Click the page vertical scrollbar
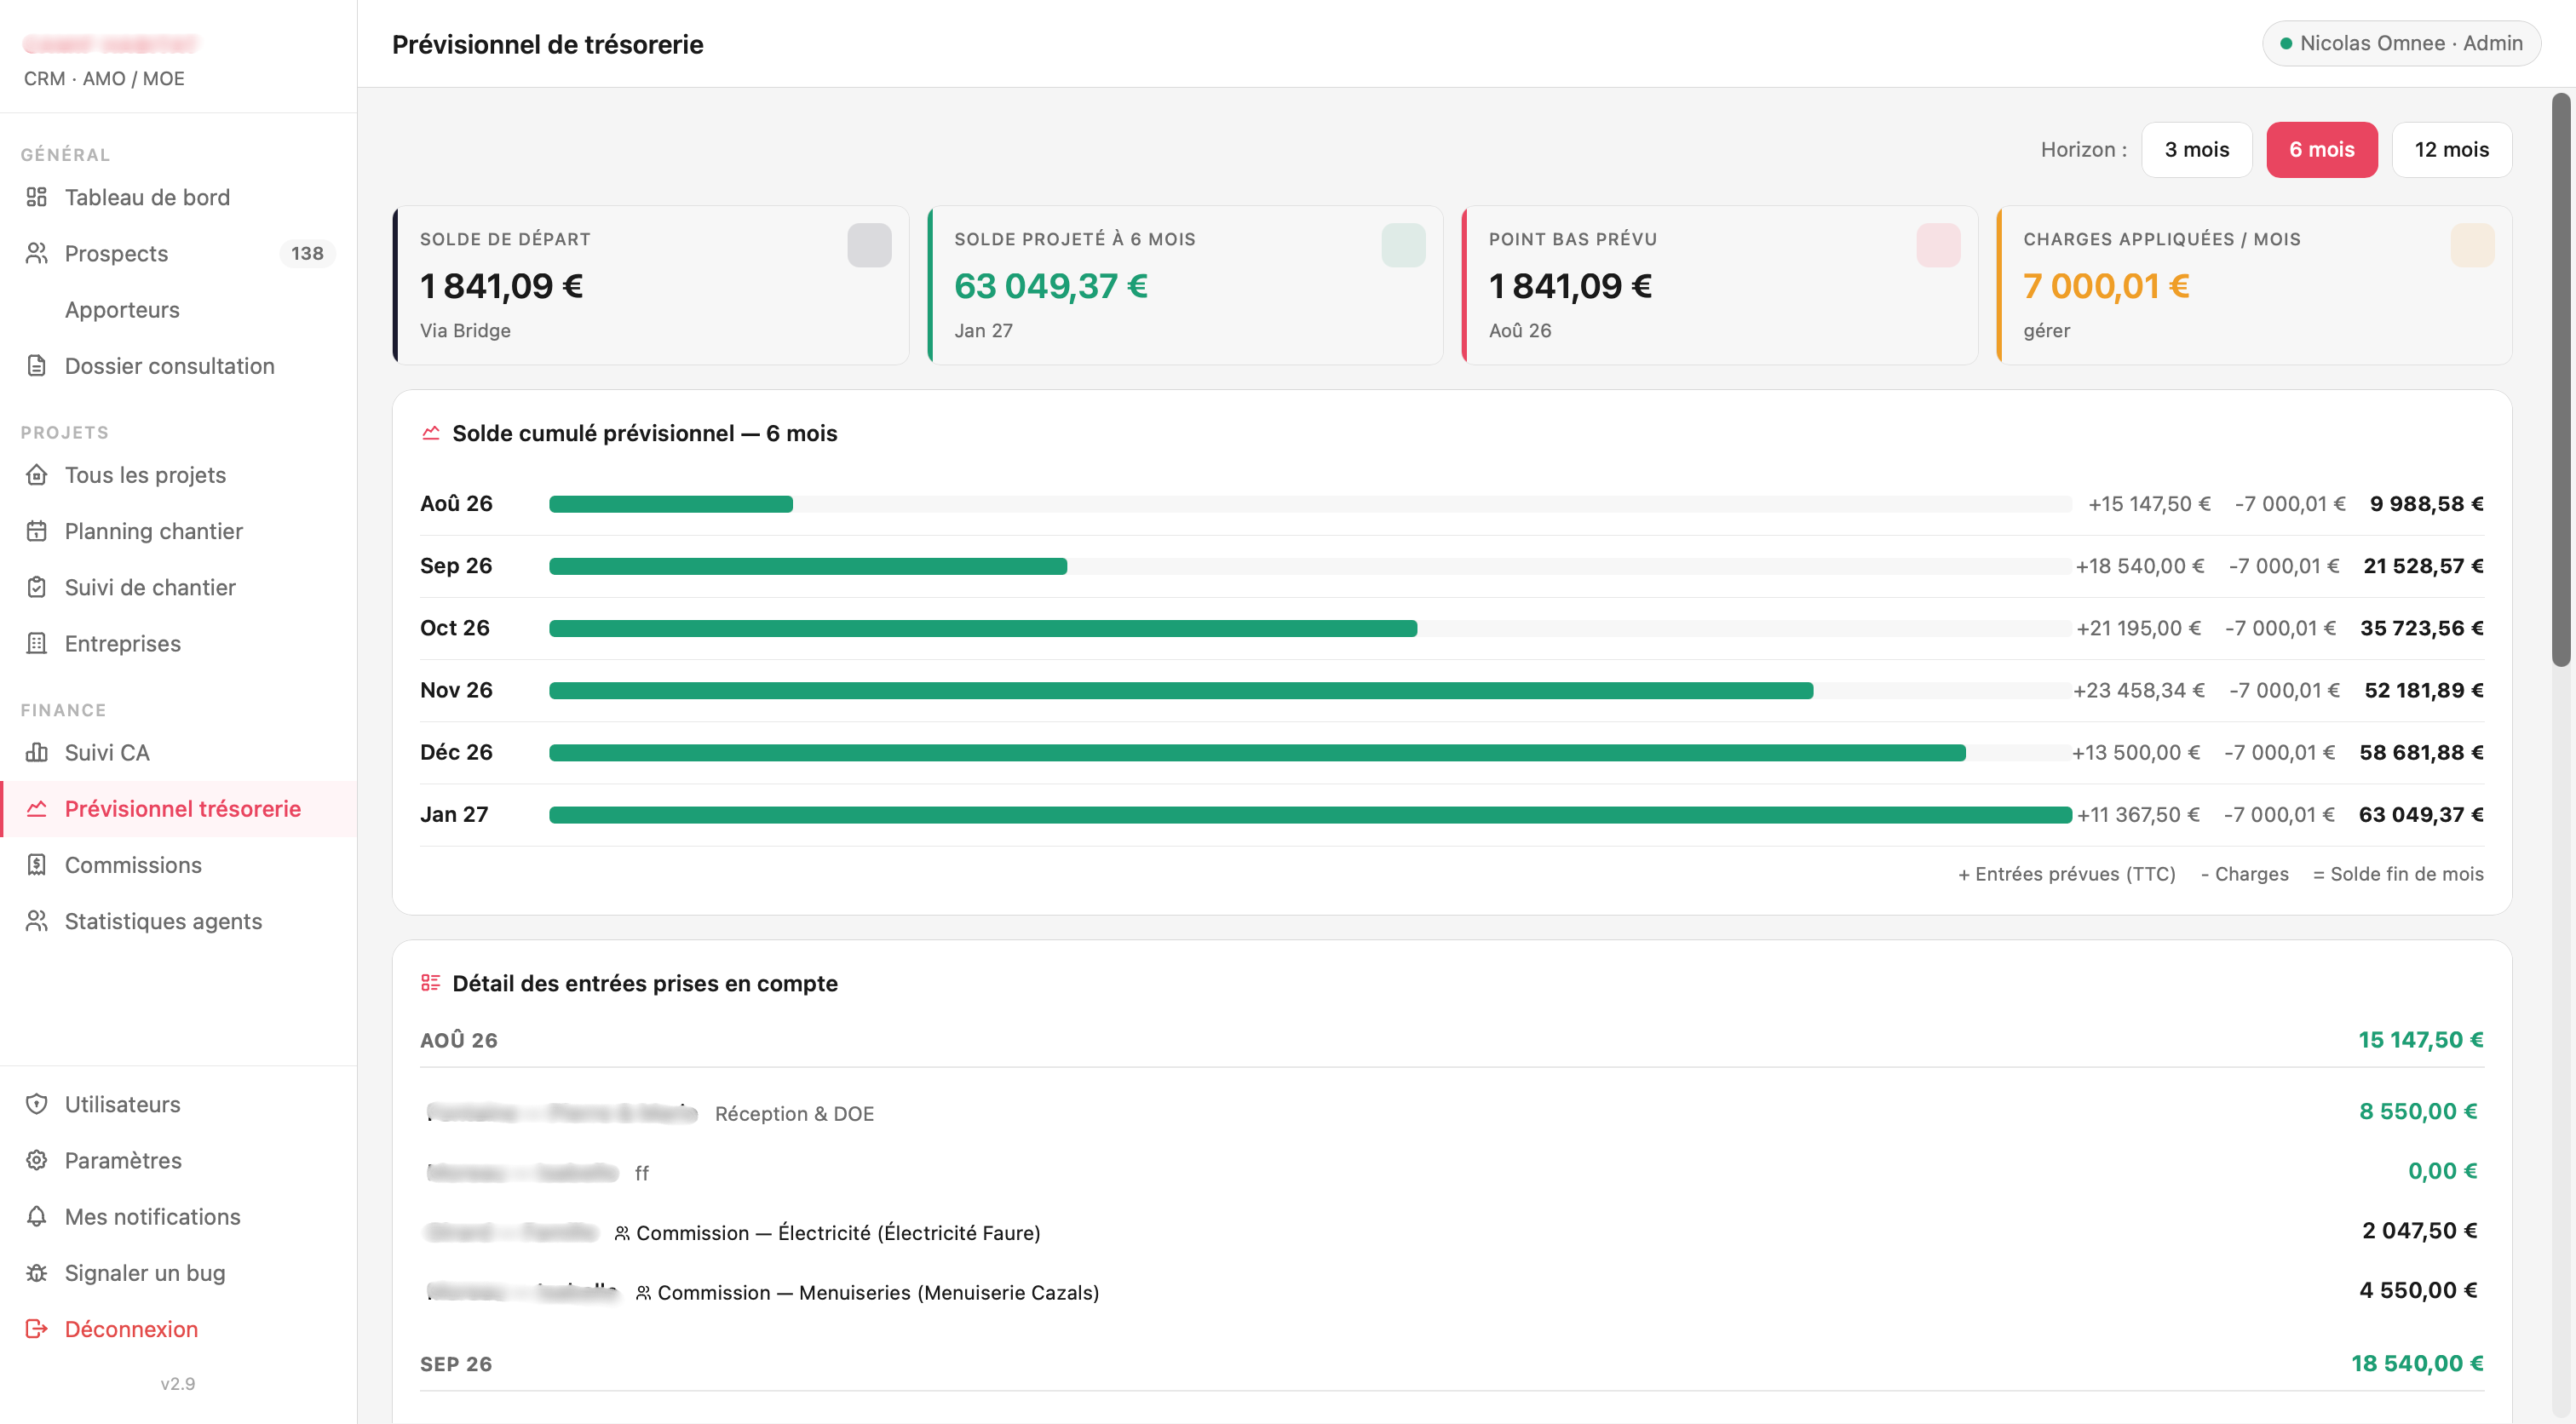This screenshot has height=1424, width=2576. coord(2559,380)
